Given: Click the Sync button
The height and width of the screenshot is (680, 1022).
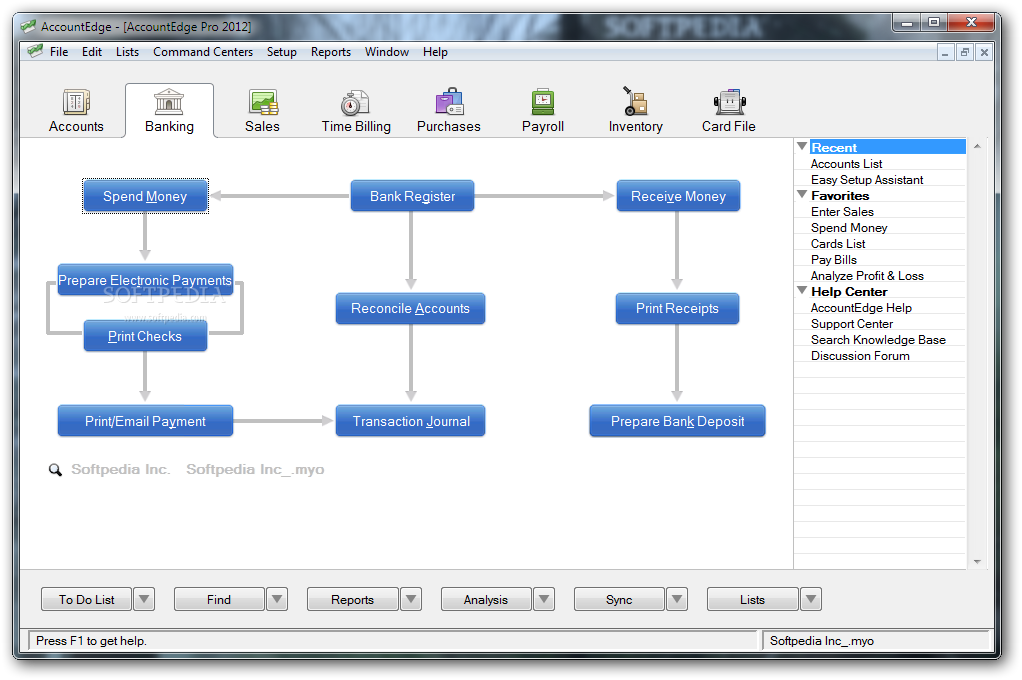Looking at the screenshot, I should point(619,599).
